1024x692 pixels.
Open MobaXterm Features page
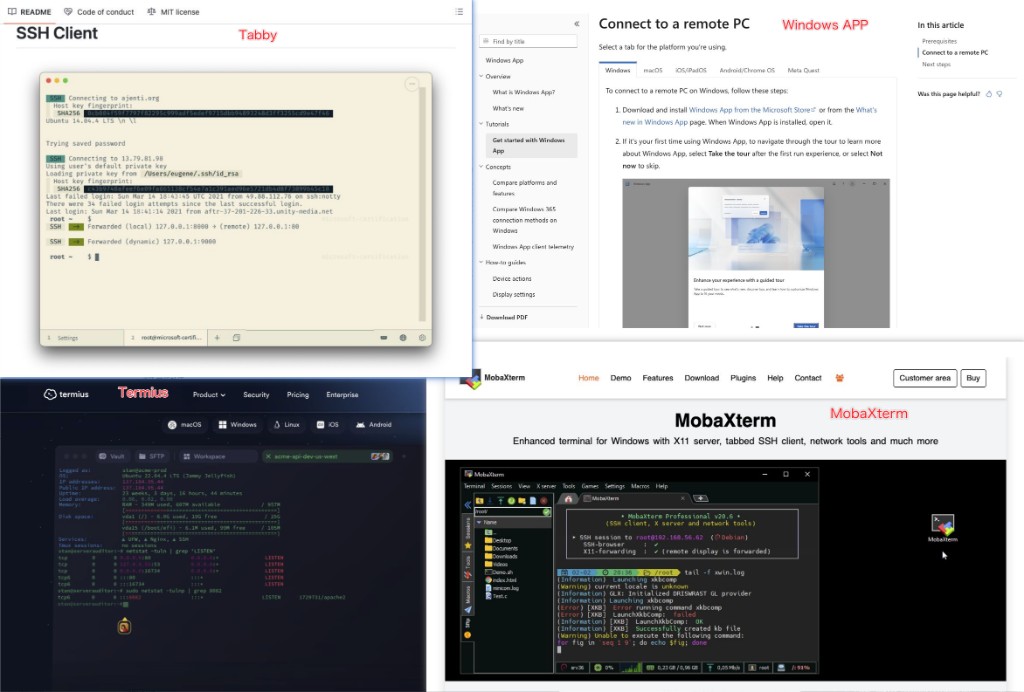click(658, 378)
